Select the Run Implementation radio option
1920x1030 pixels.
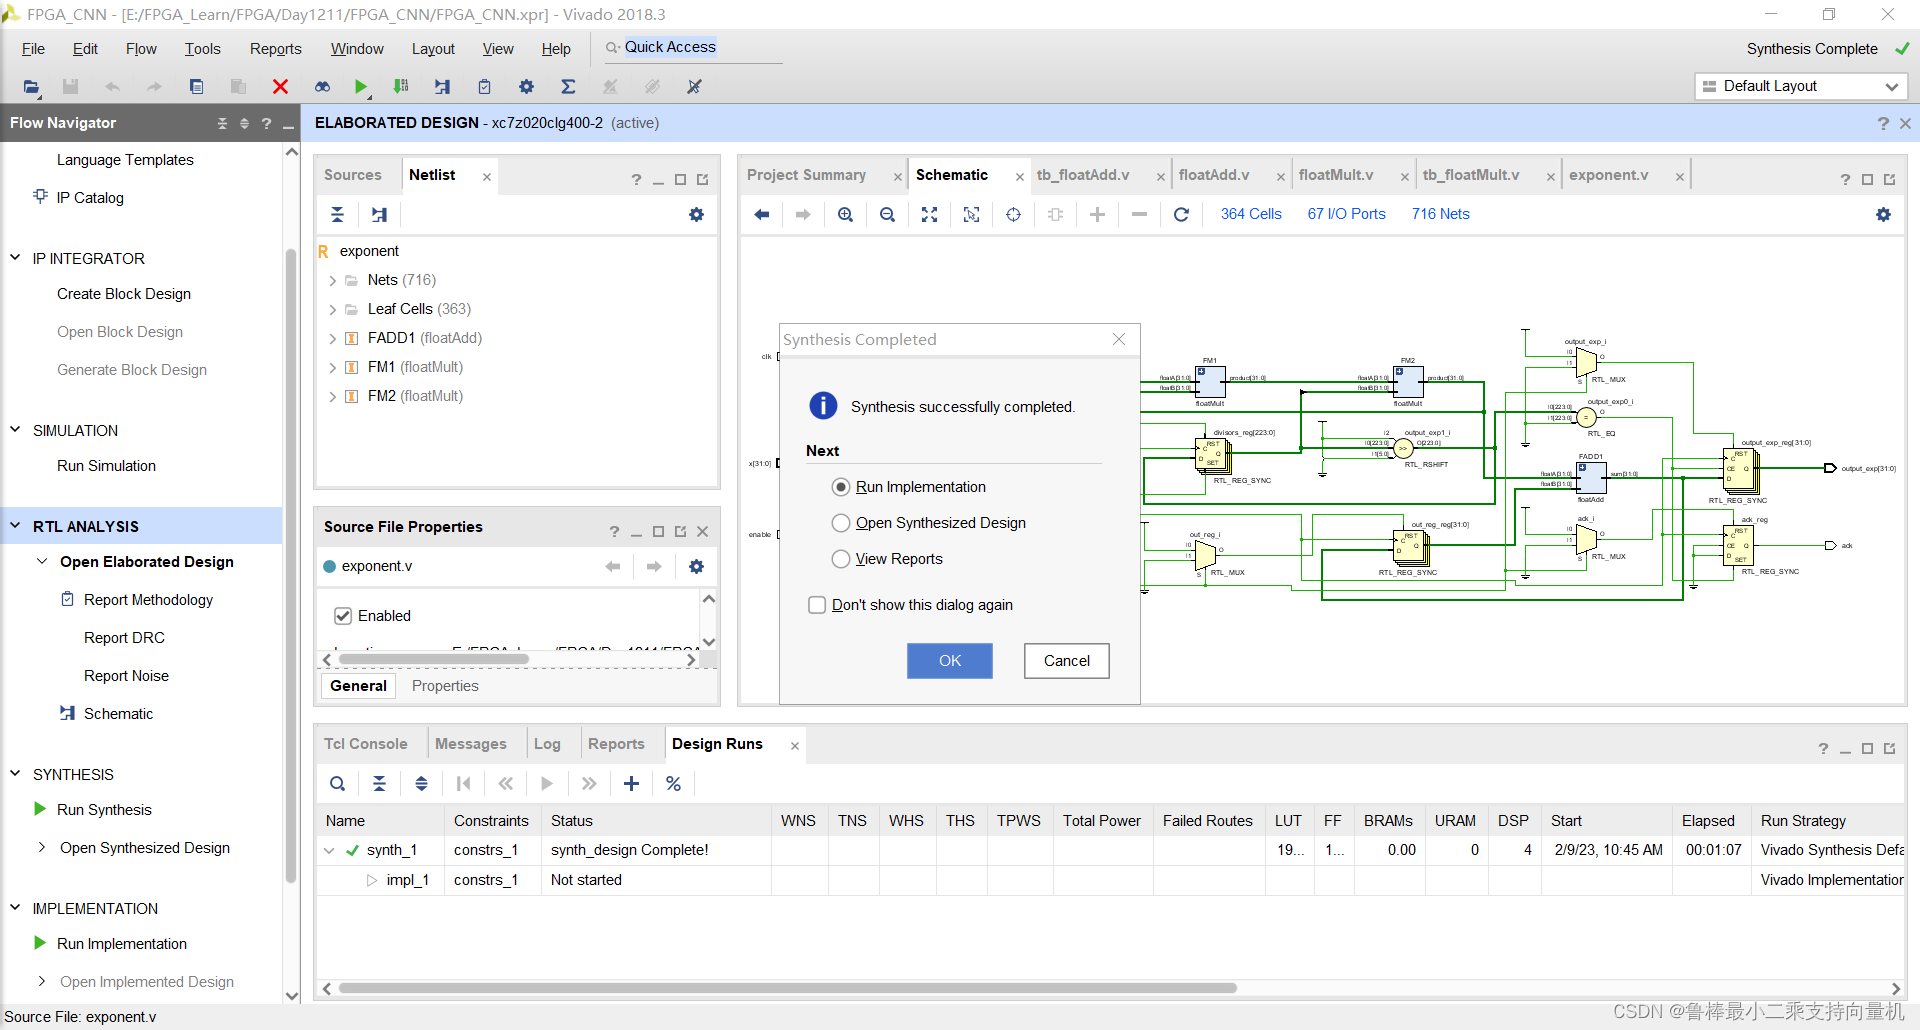(841, 487)
